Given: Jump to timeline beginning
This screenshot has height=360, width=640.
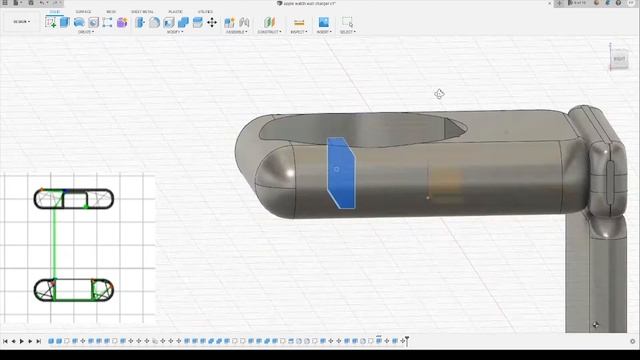Looking at the screenshot, I should coord(5,341).
